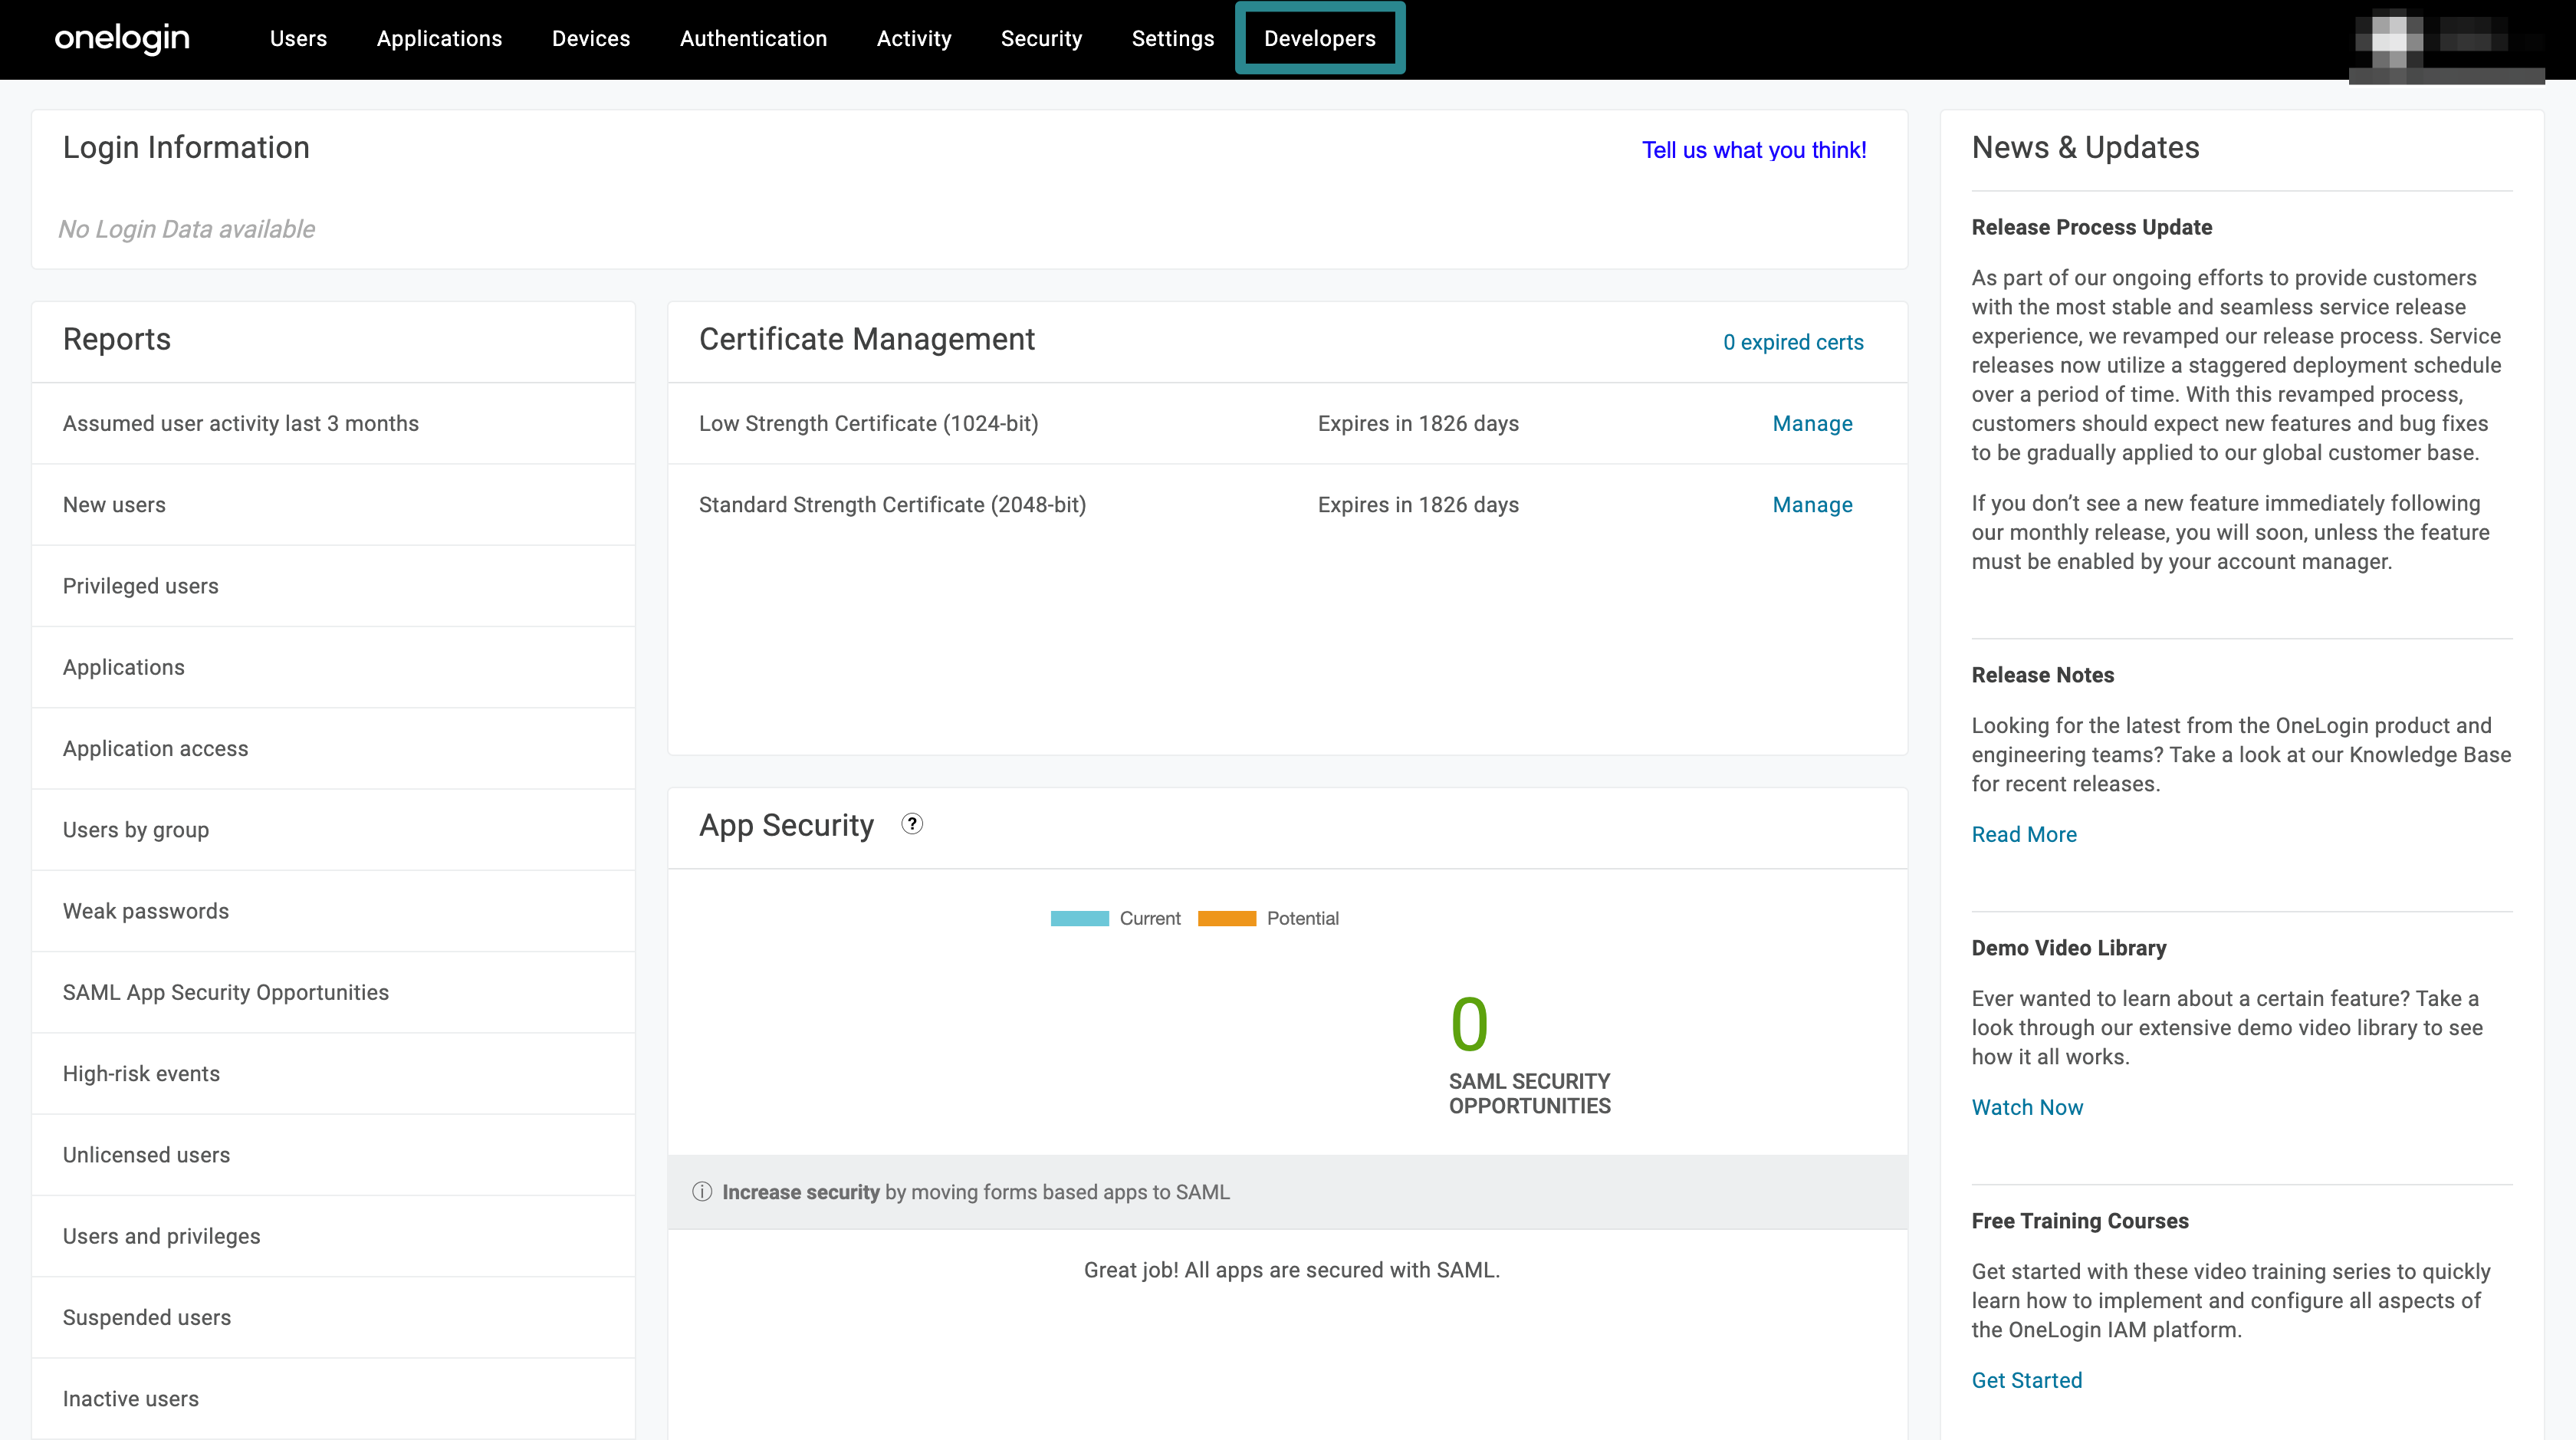This screenshot has width=2576, height=1440.
Task: Open the New users report
Action: click(x=333, y=504)
